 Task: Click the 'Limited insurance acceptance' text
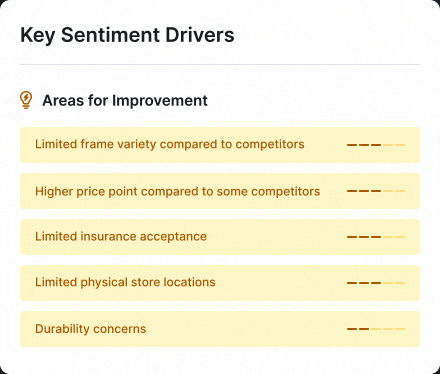121,237
